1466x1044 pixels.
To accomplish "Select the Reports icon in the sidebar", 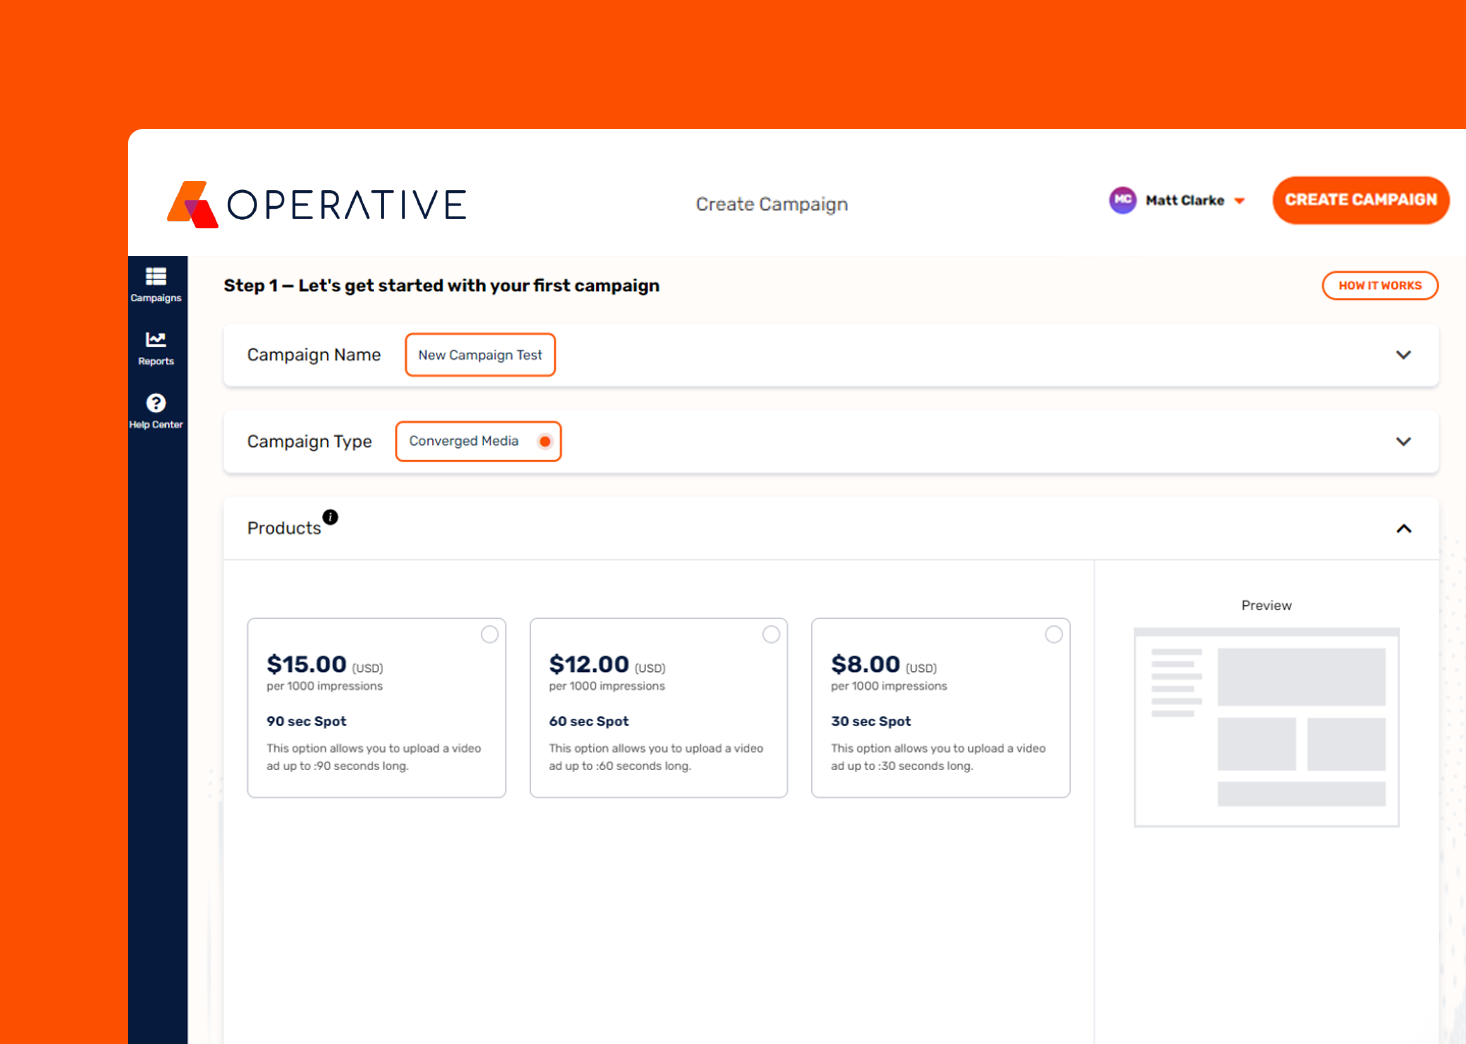I will (156, 340).
